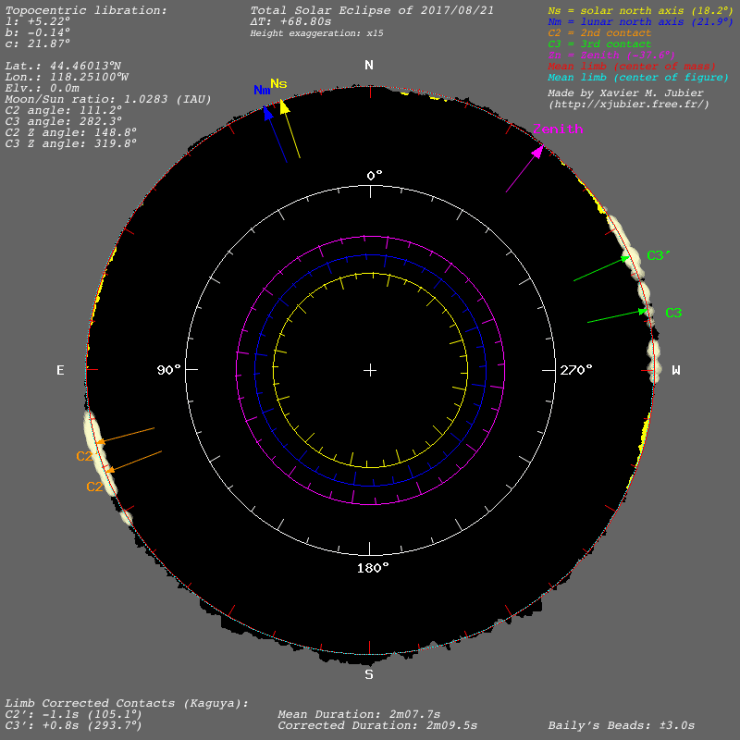
Task: Click the N compass label at top
Action: coord(369,65)
